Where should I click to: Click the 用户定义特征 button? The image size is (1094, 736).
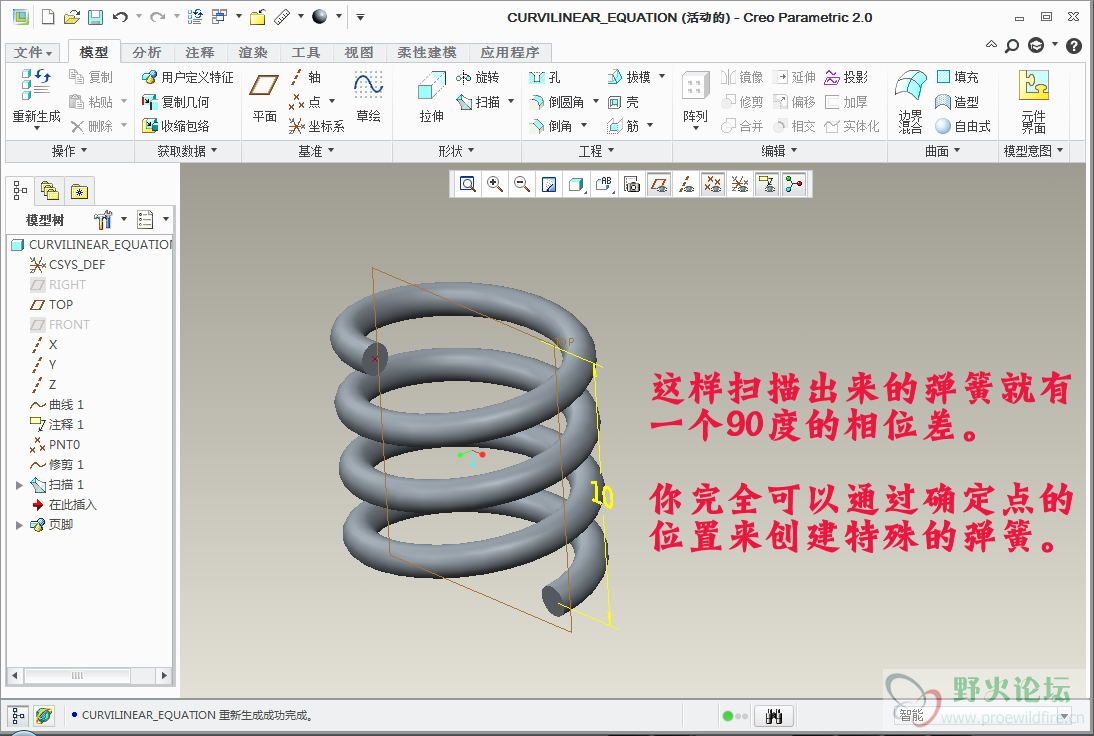point(188,77)
